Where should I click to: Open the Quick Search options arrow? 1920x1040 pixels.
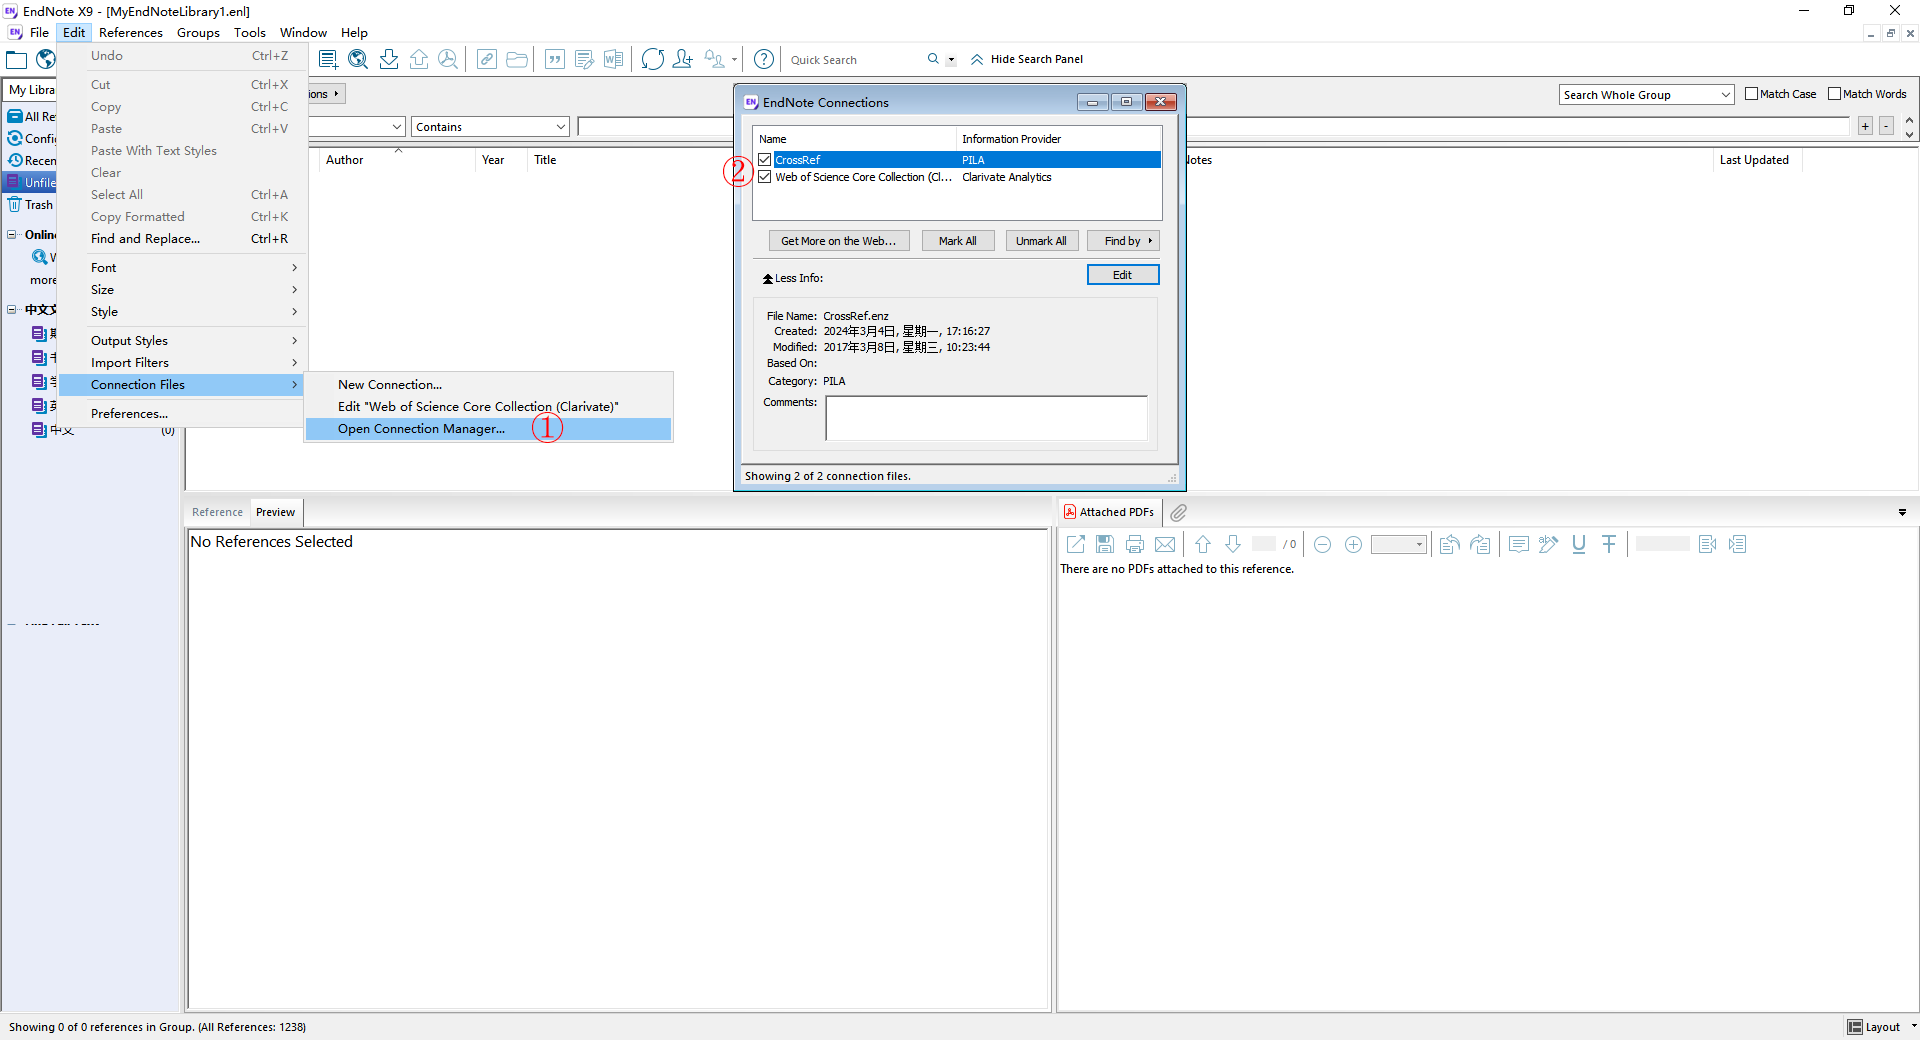951,60
